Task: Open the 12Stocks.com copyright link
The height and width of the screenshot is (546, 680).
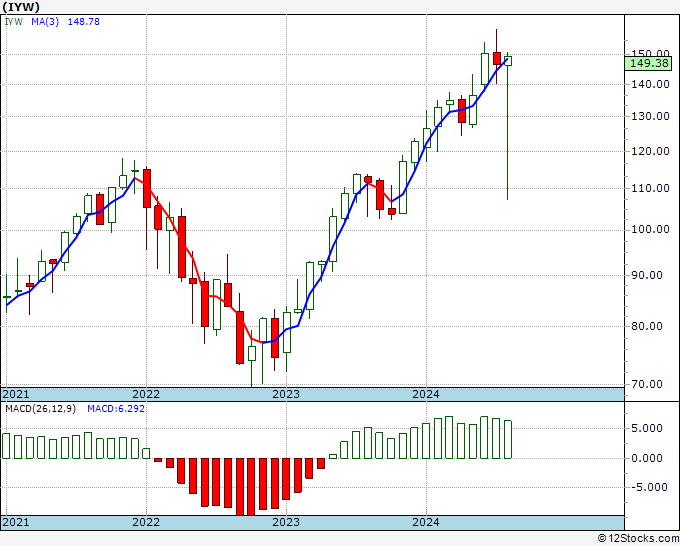Action: (638, 539)
